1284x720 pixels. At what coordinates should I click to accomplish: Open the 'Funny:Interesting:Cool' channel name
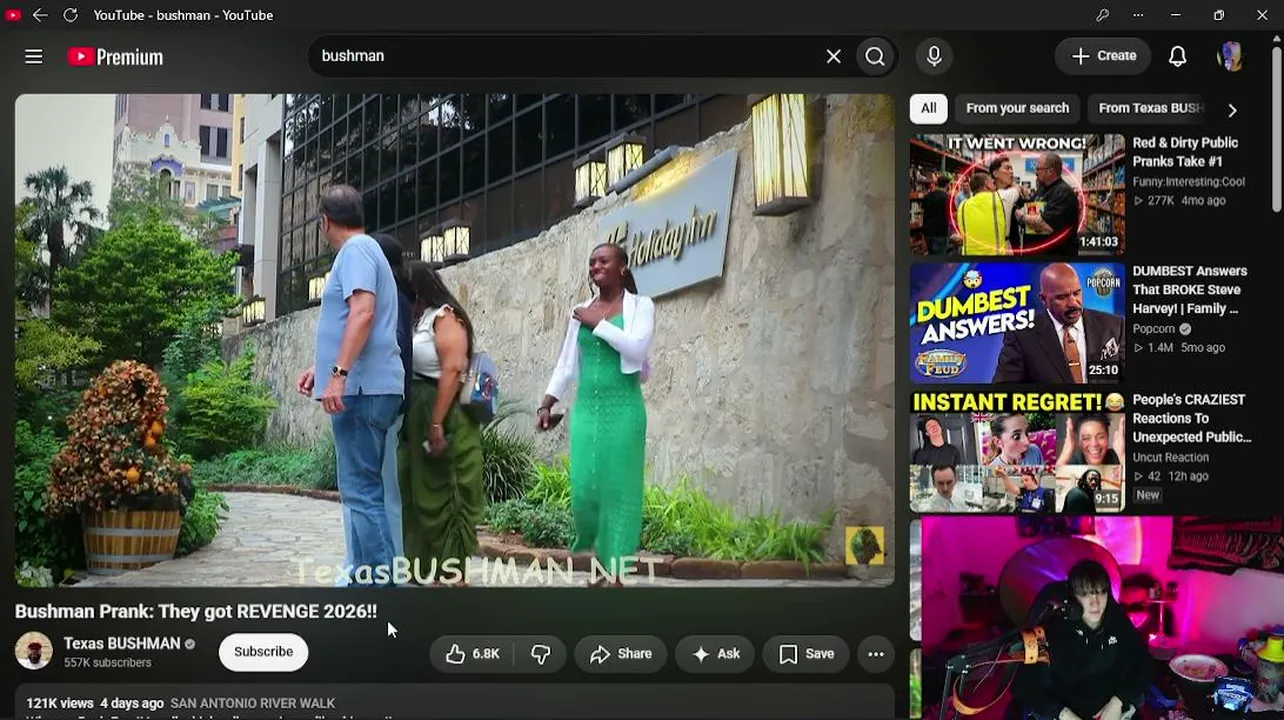(1189, 182)
